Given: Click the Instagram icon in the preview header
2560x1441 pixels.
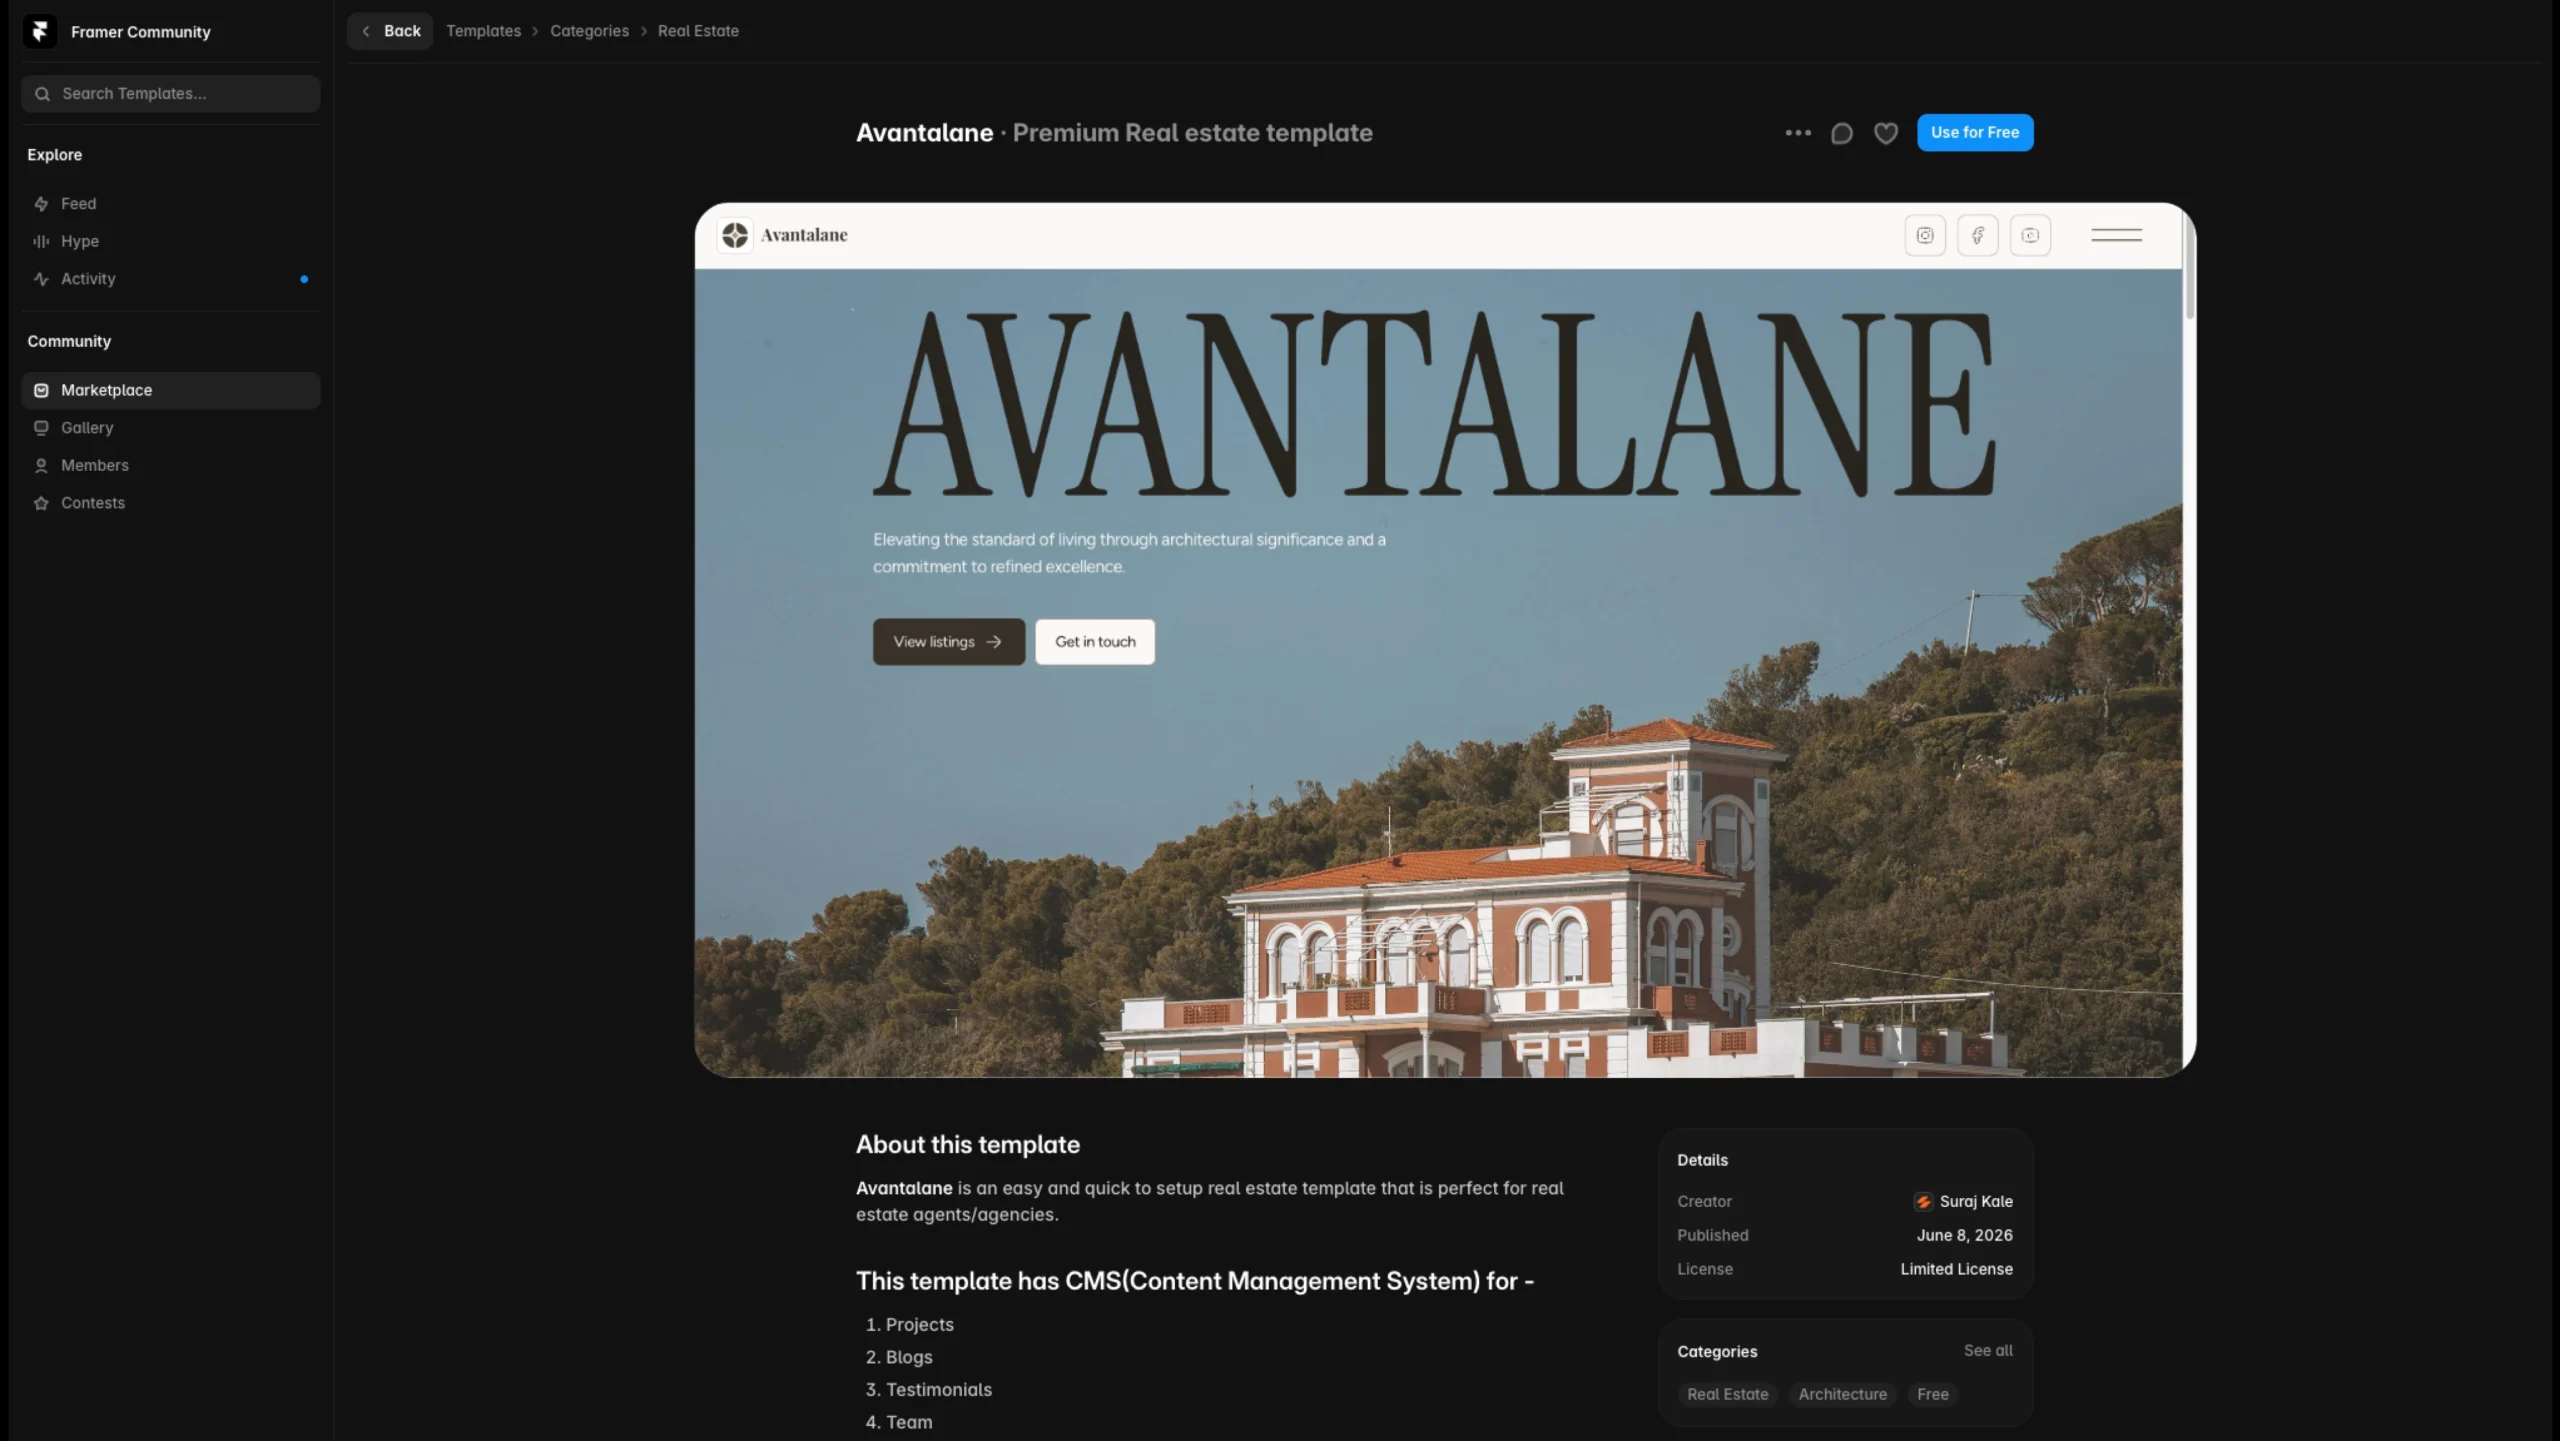Looking at the screenshot, I should coord(1924,236).
